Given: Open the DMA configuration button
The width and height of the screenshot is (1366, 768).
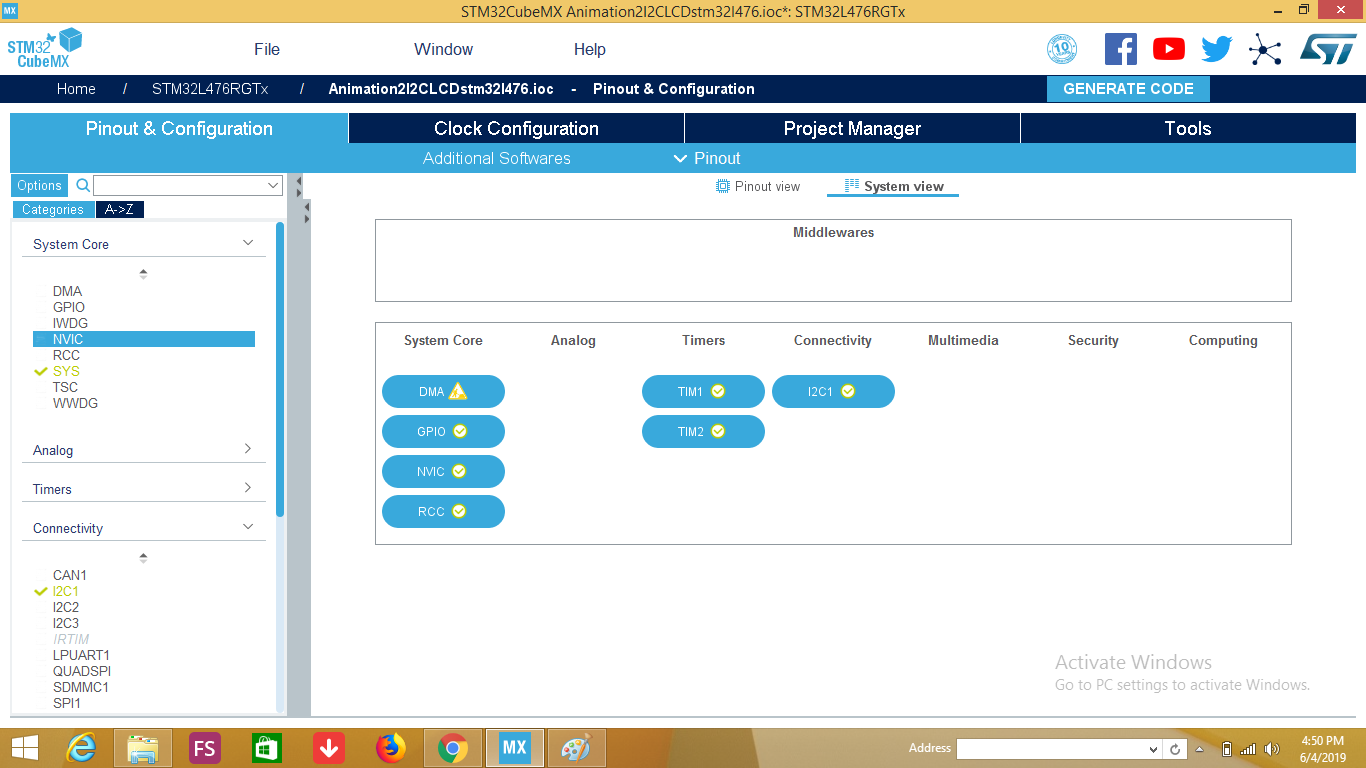Looking at the screenshot, I should [443, 392].
